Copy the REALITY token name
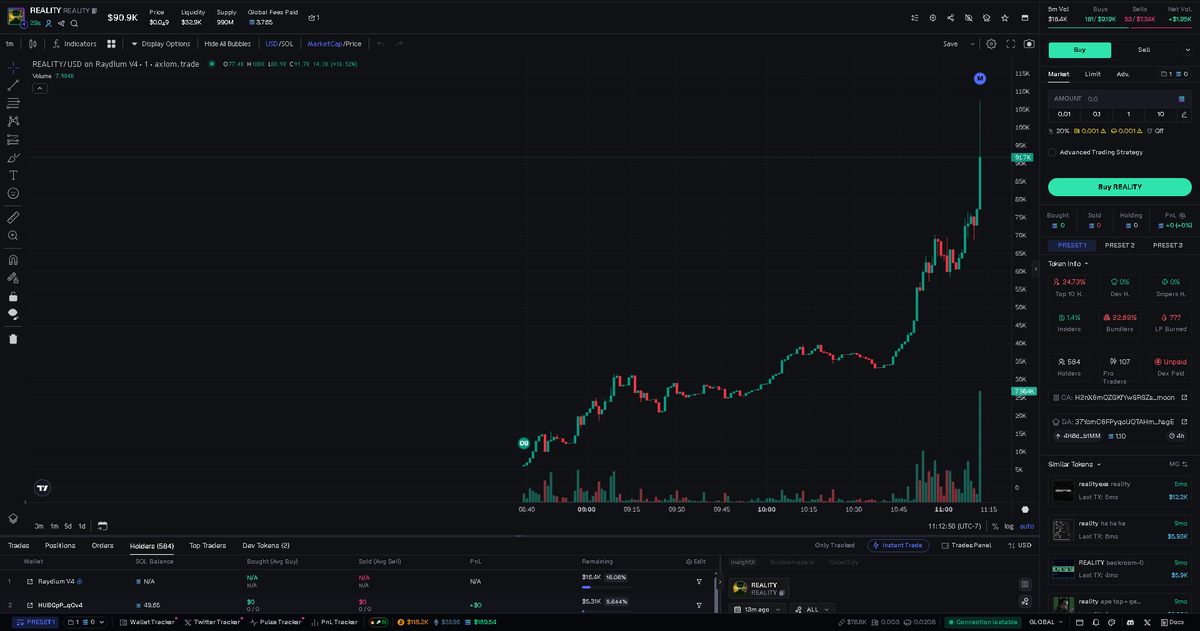Viewport: 1200px width, 631px height. [95, 10]
